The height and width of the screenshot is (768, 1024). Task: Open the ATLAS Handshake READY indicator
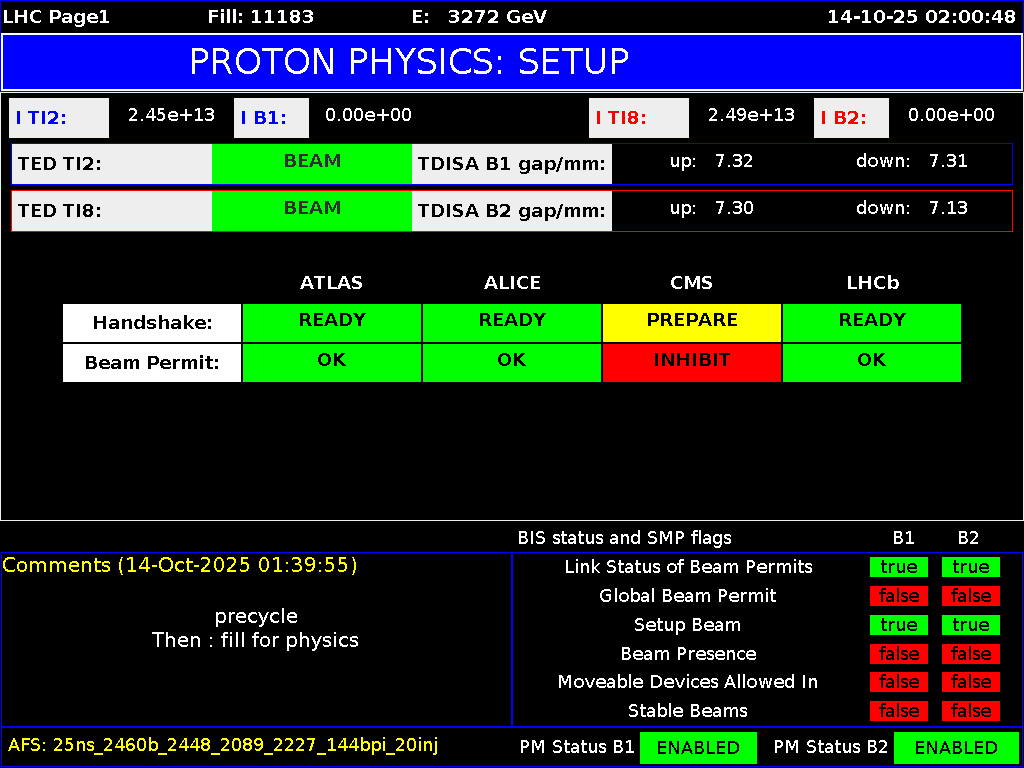click(x=331, y=320)
